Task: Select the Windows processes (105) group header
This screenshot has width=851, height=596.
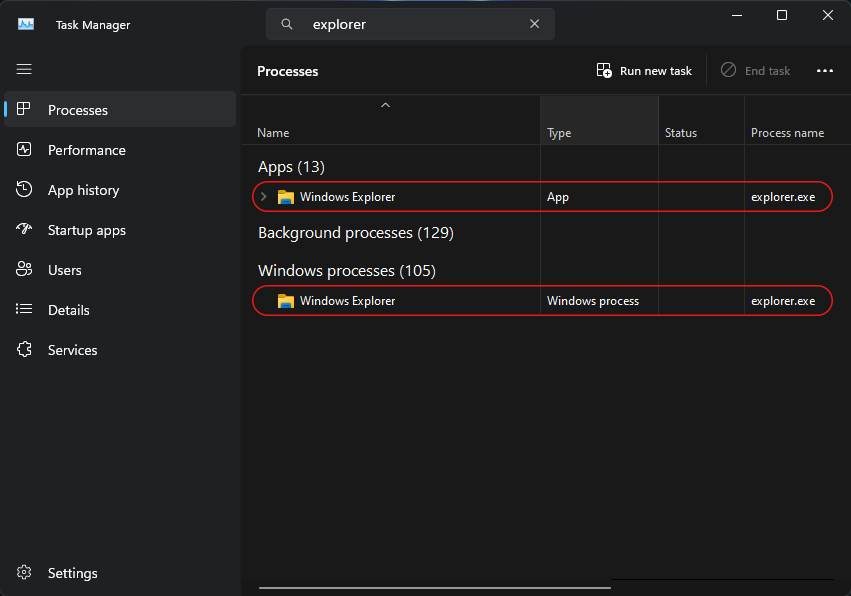Action: coord(347,271)
